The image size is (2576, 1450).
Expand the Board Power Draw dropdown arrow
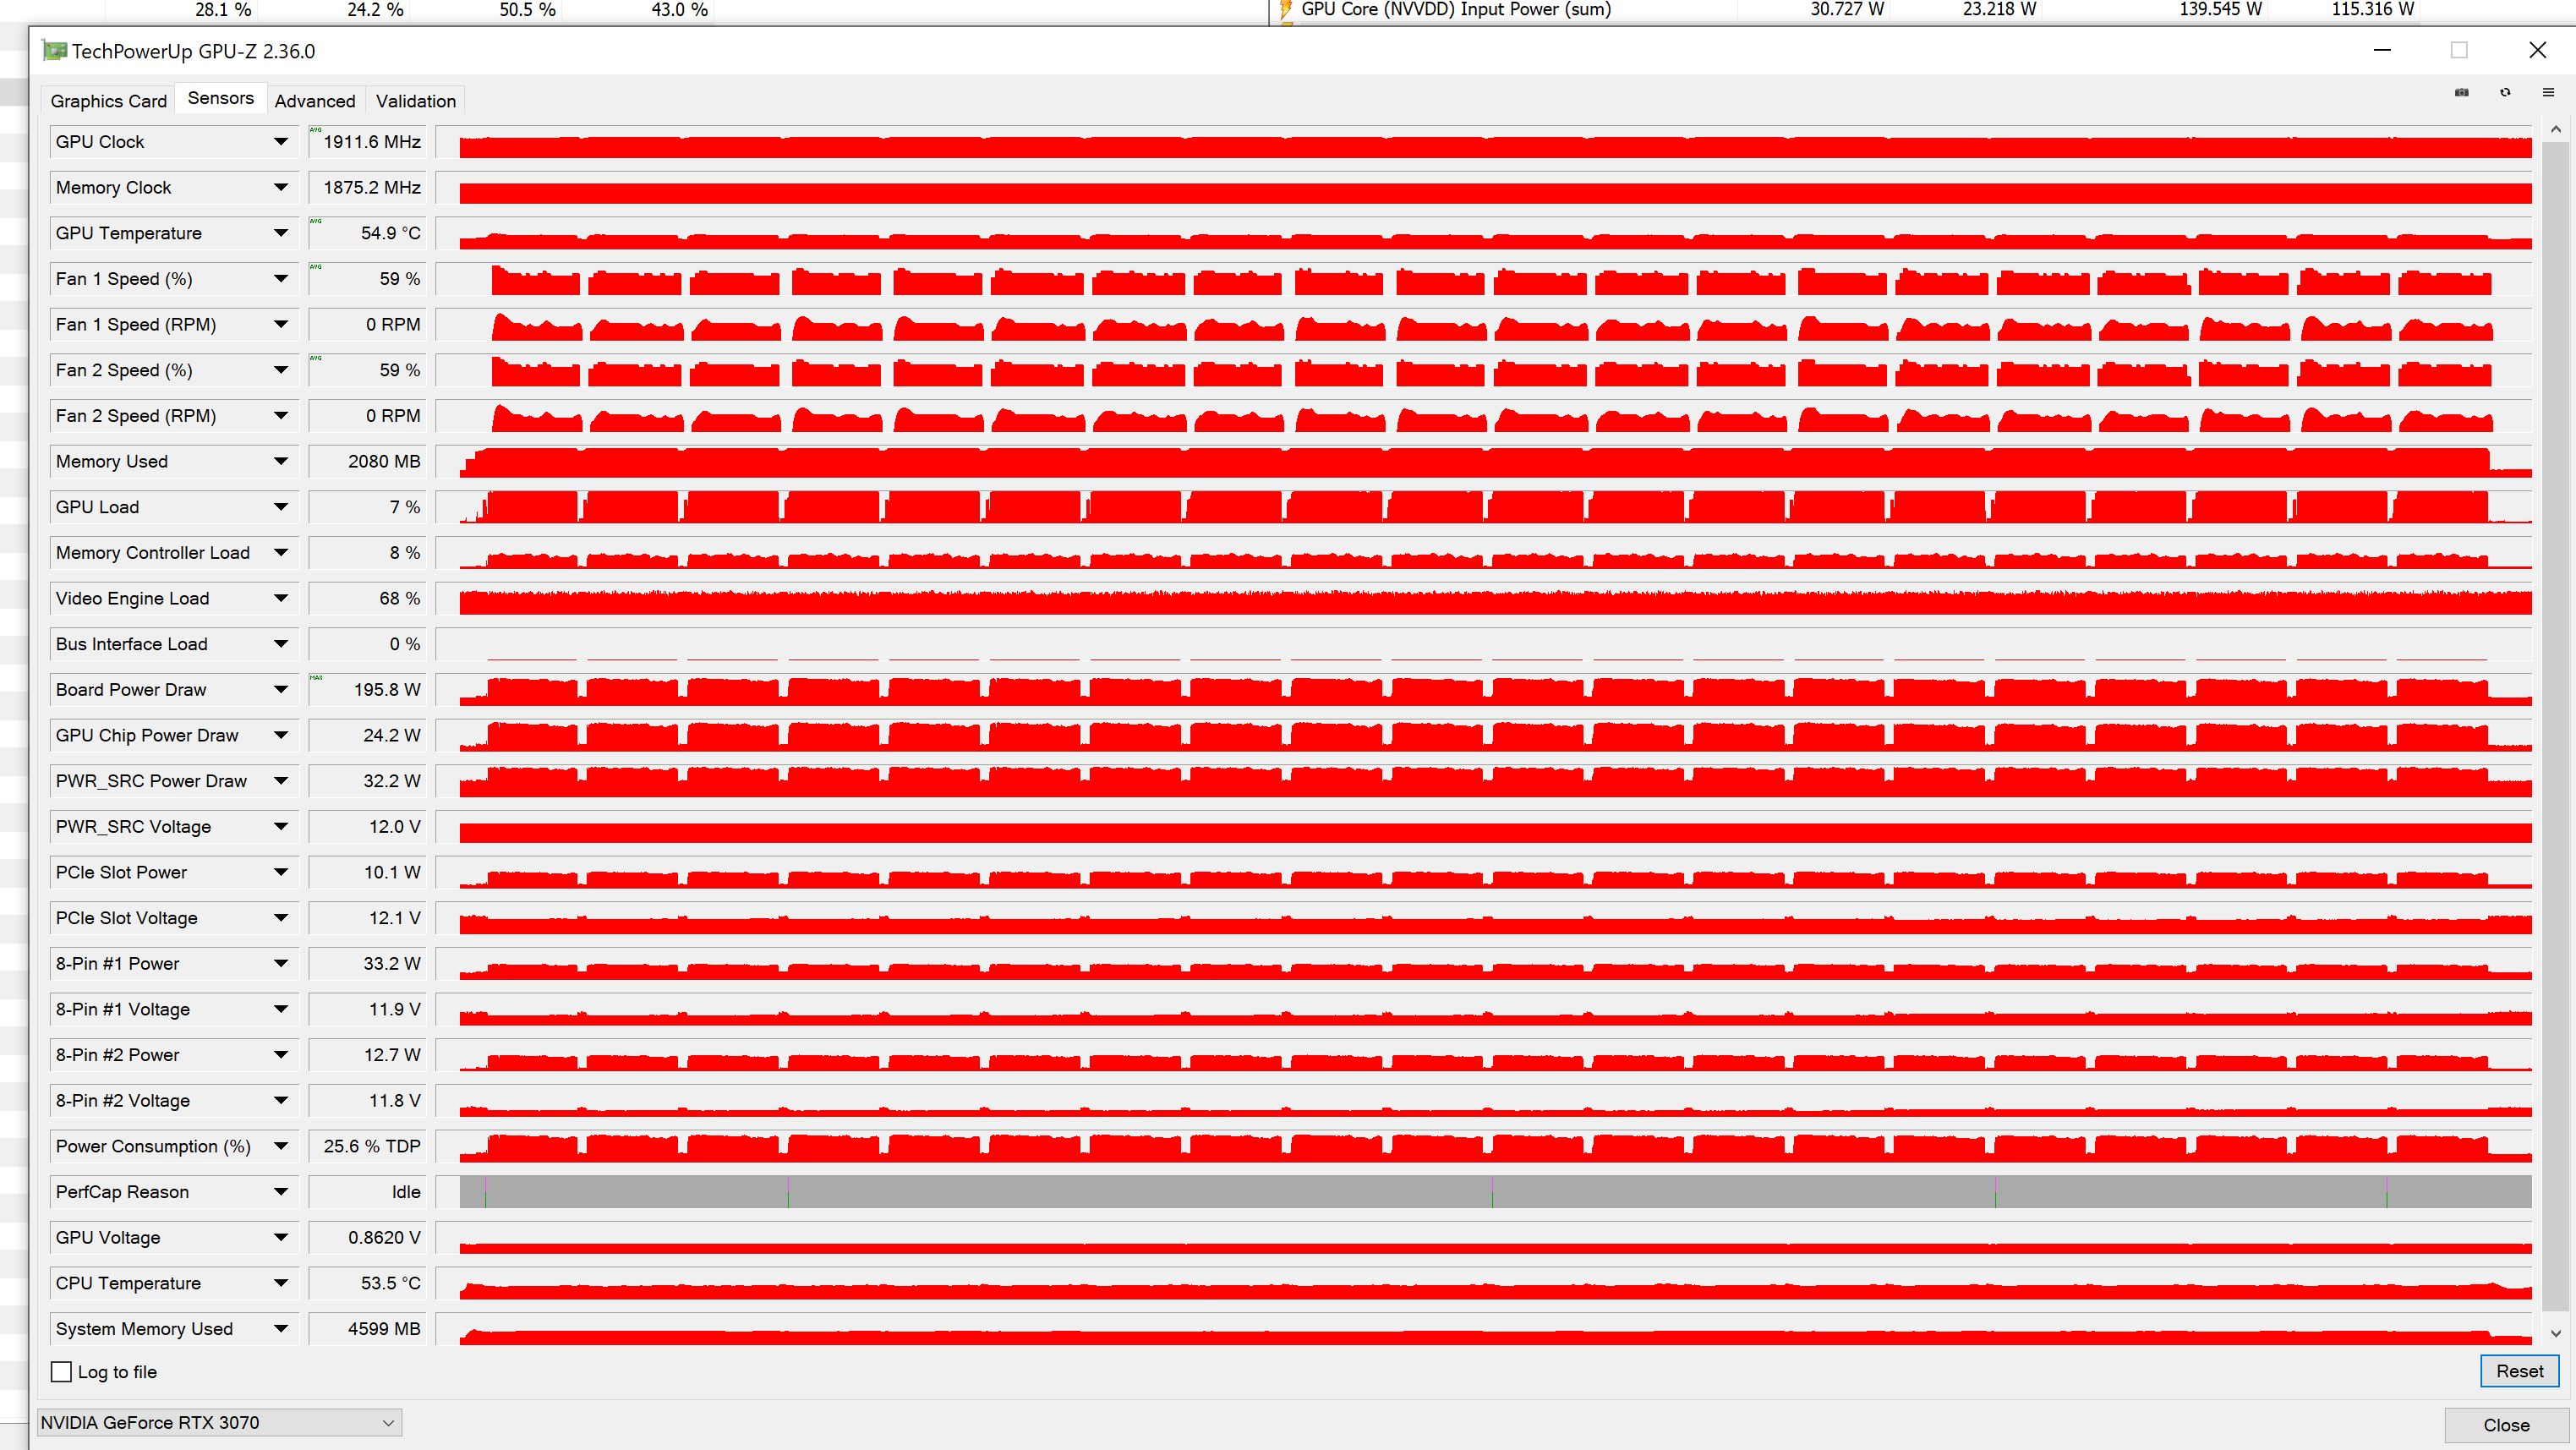click(x=281, y=690)
